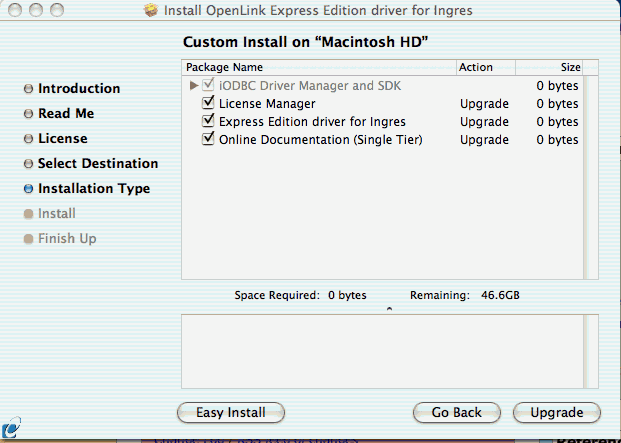Uncheck the License Manager package
This screenshot has width=621, height=443.
pyautogui.click(x=208, y=103)
